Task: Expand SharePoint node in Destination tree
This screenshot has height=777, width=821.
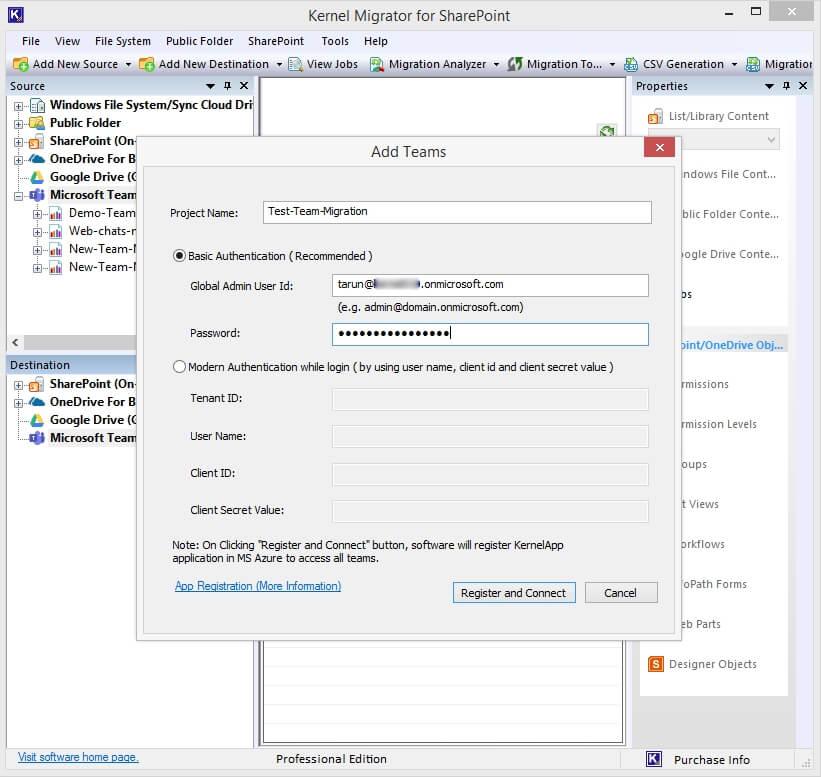Action: [x=18, y=386]
